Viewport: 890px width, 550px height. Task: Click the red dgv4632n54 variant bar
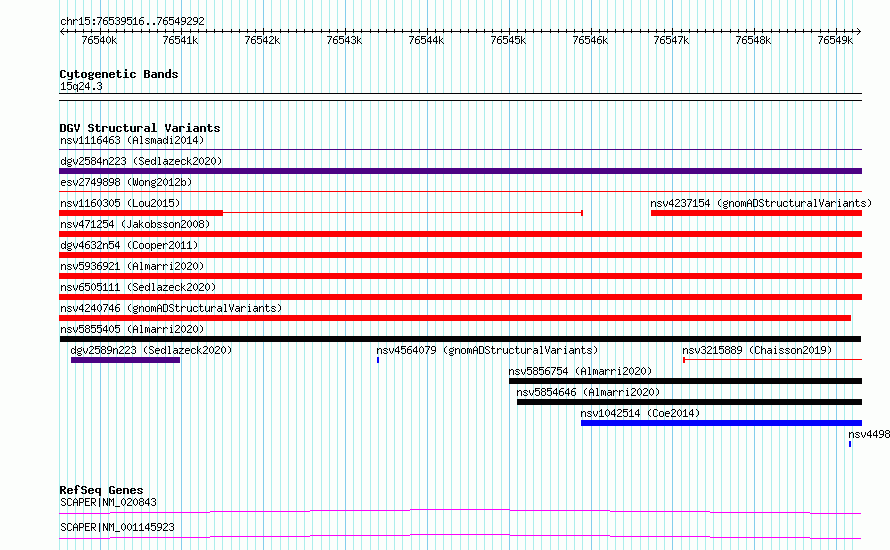460,255
